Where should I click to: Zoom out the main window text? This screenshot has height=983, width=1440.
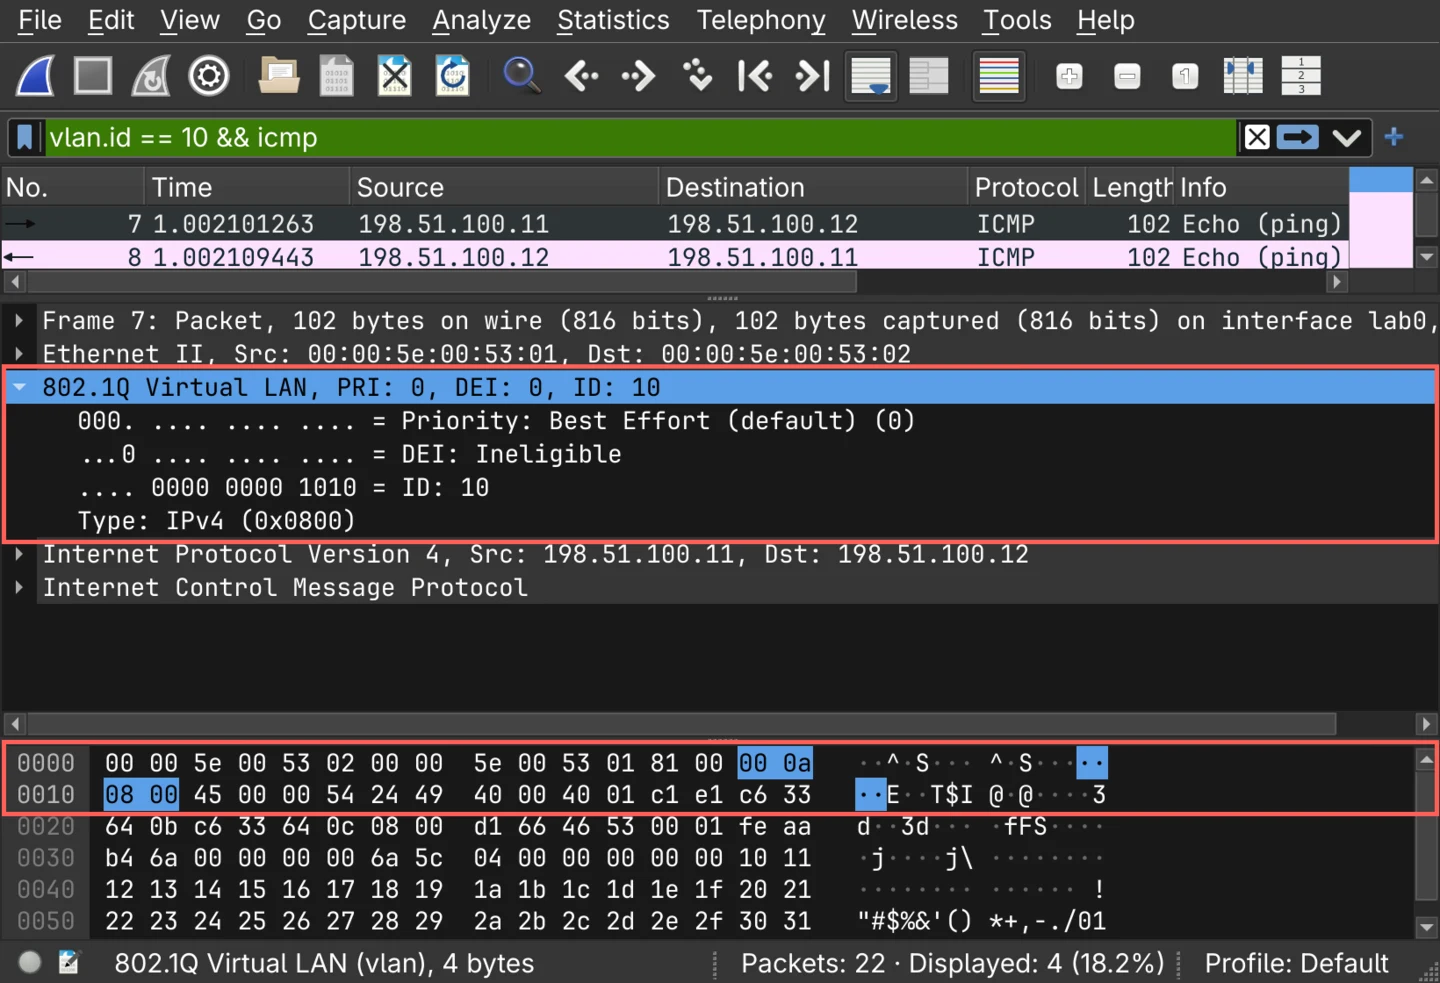[x=1127, y=76]
